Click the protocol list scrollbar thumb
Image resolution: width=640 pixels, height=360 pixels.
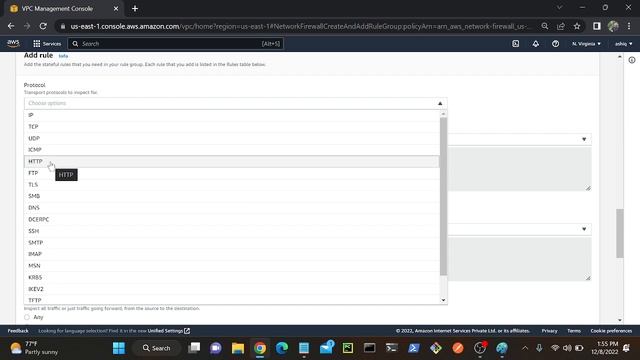pos(443,196)
